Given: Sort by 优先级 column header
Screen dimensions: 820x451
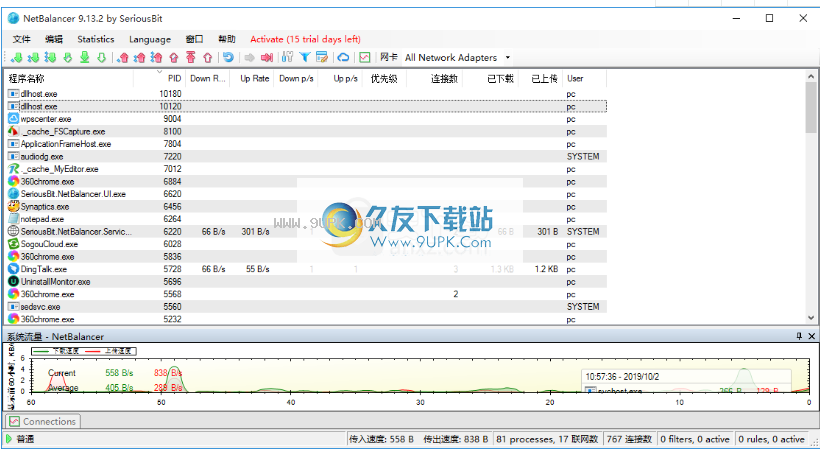Looking at the screenshot, I should pyautogui.click(x=384, y=78).
